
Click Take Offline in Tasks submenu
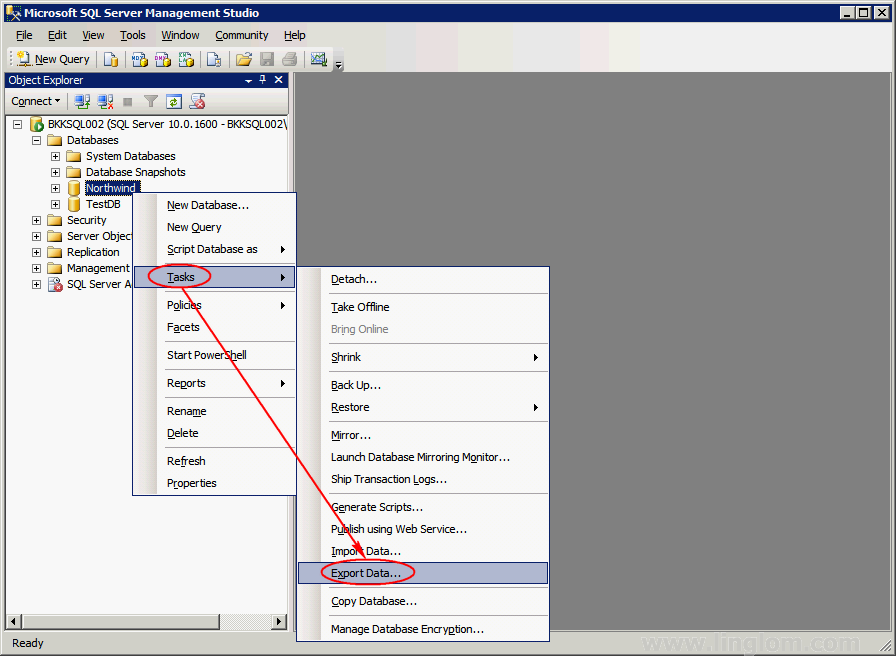[x=423, y=307]
